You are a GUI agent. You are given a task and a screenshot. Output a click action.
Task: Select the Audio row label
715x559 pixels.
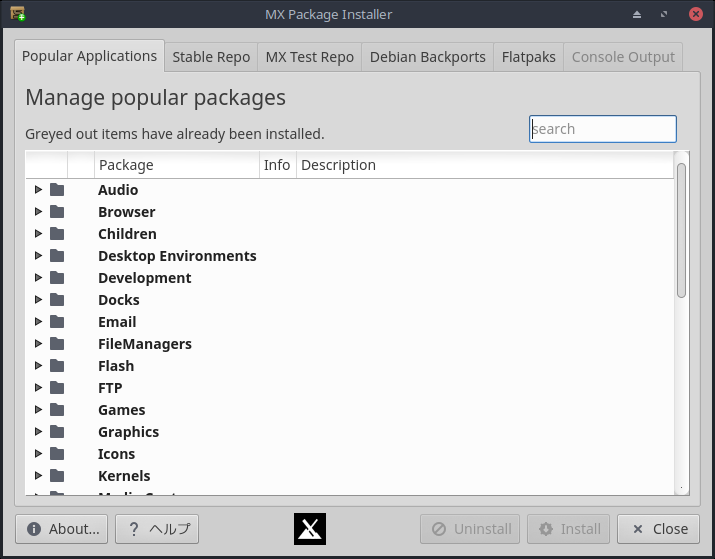coord(118,190)
